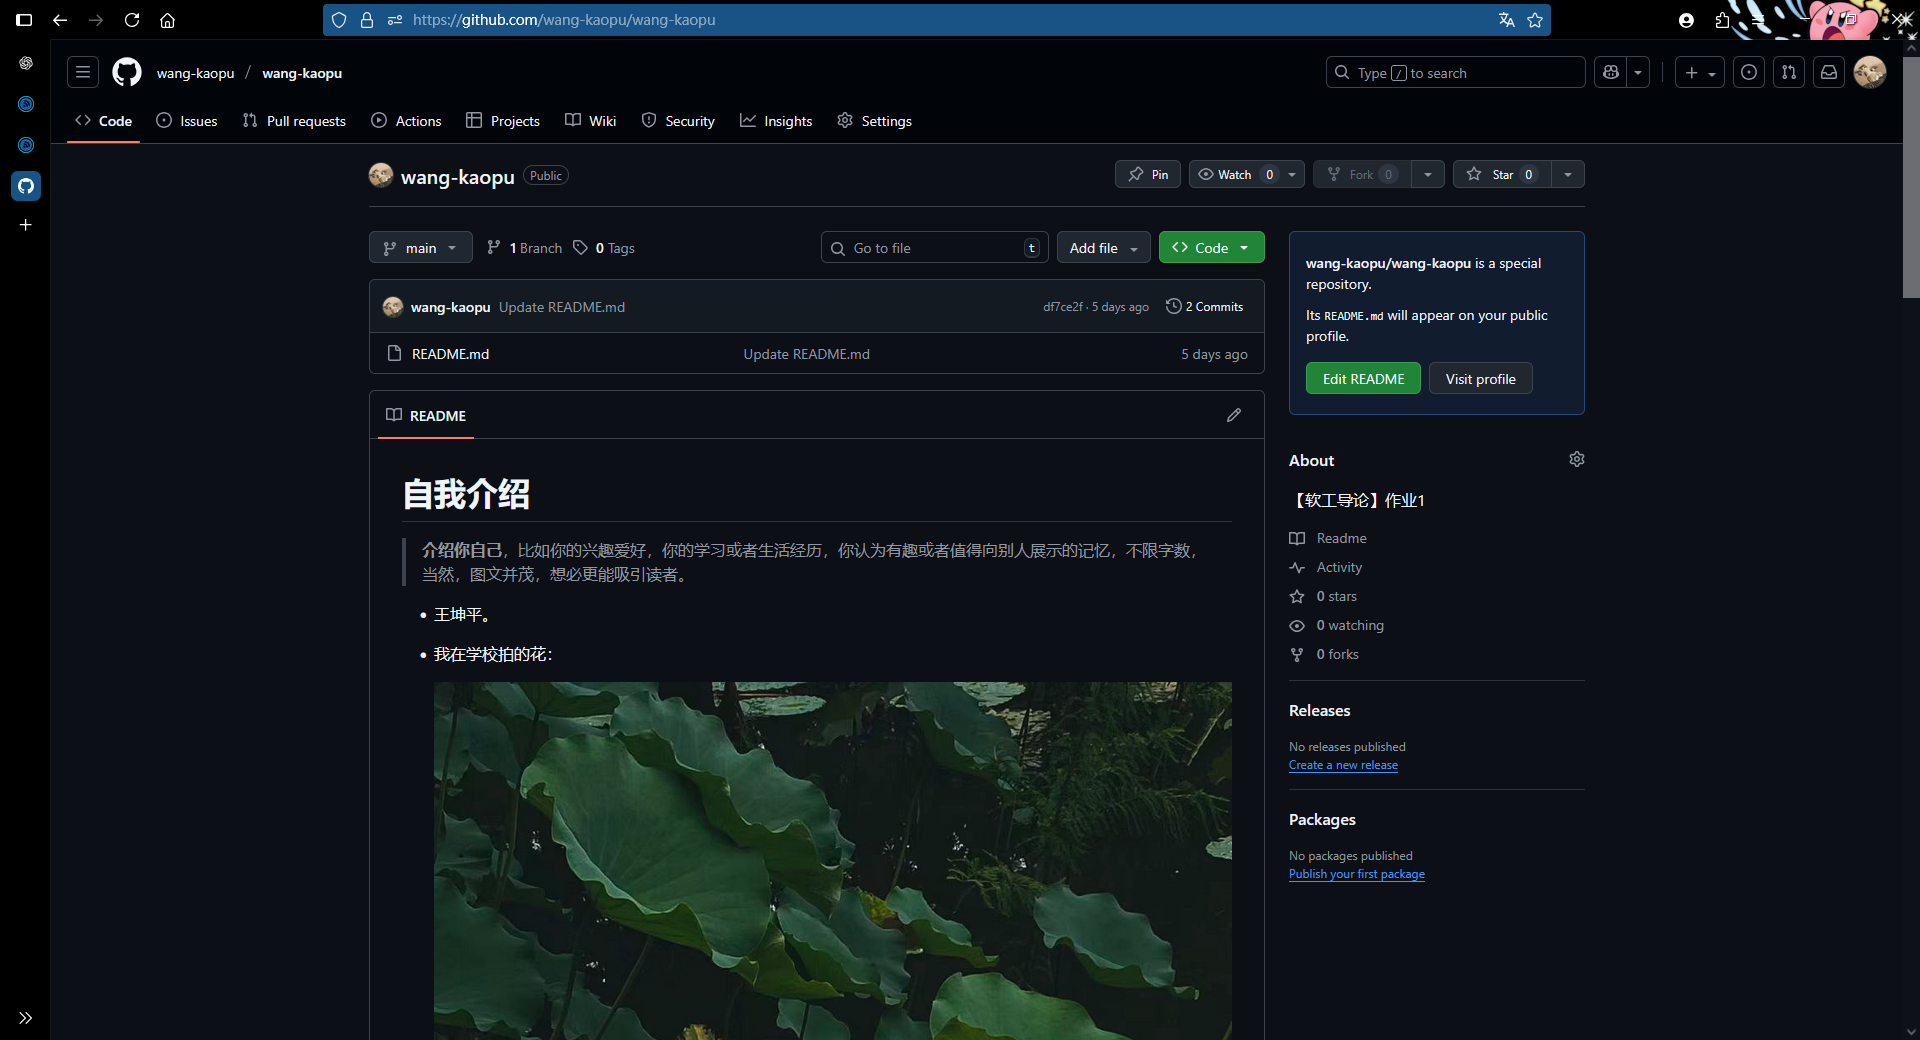1920x1040 pixels.
Task: Open commit df7ce2f hash link
Action: (1062, 307)
